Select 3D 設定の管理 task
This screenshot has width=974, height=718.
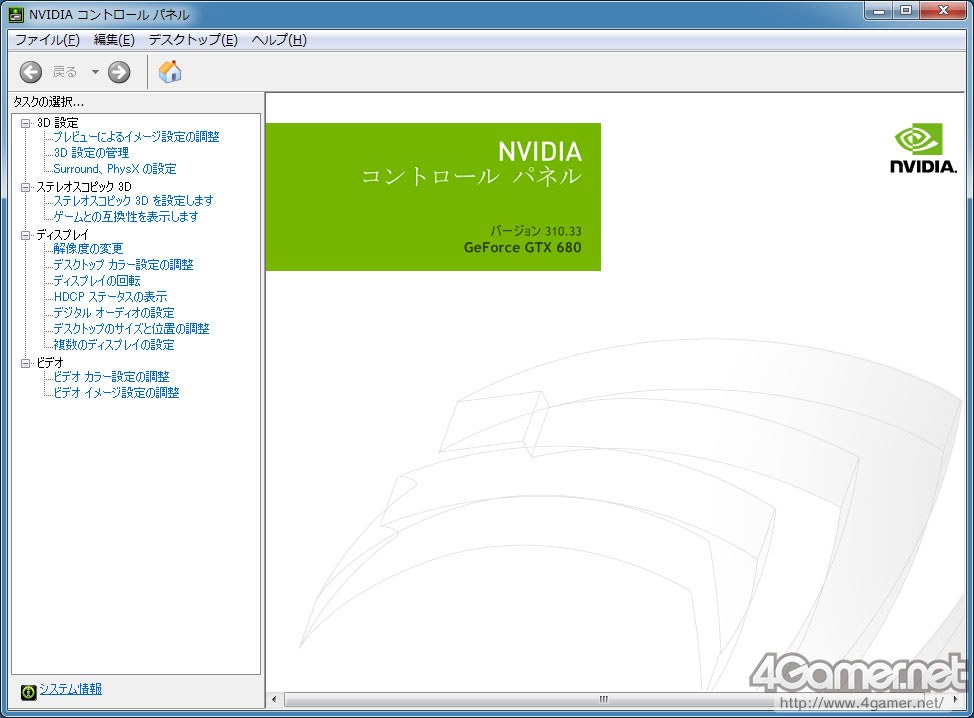click(x=91, y=153)
